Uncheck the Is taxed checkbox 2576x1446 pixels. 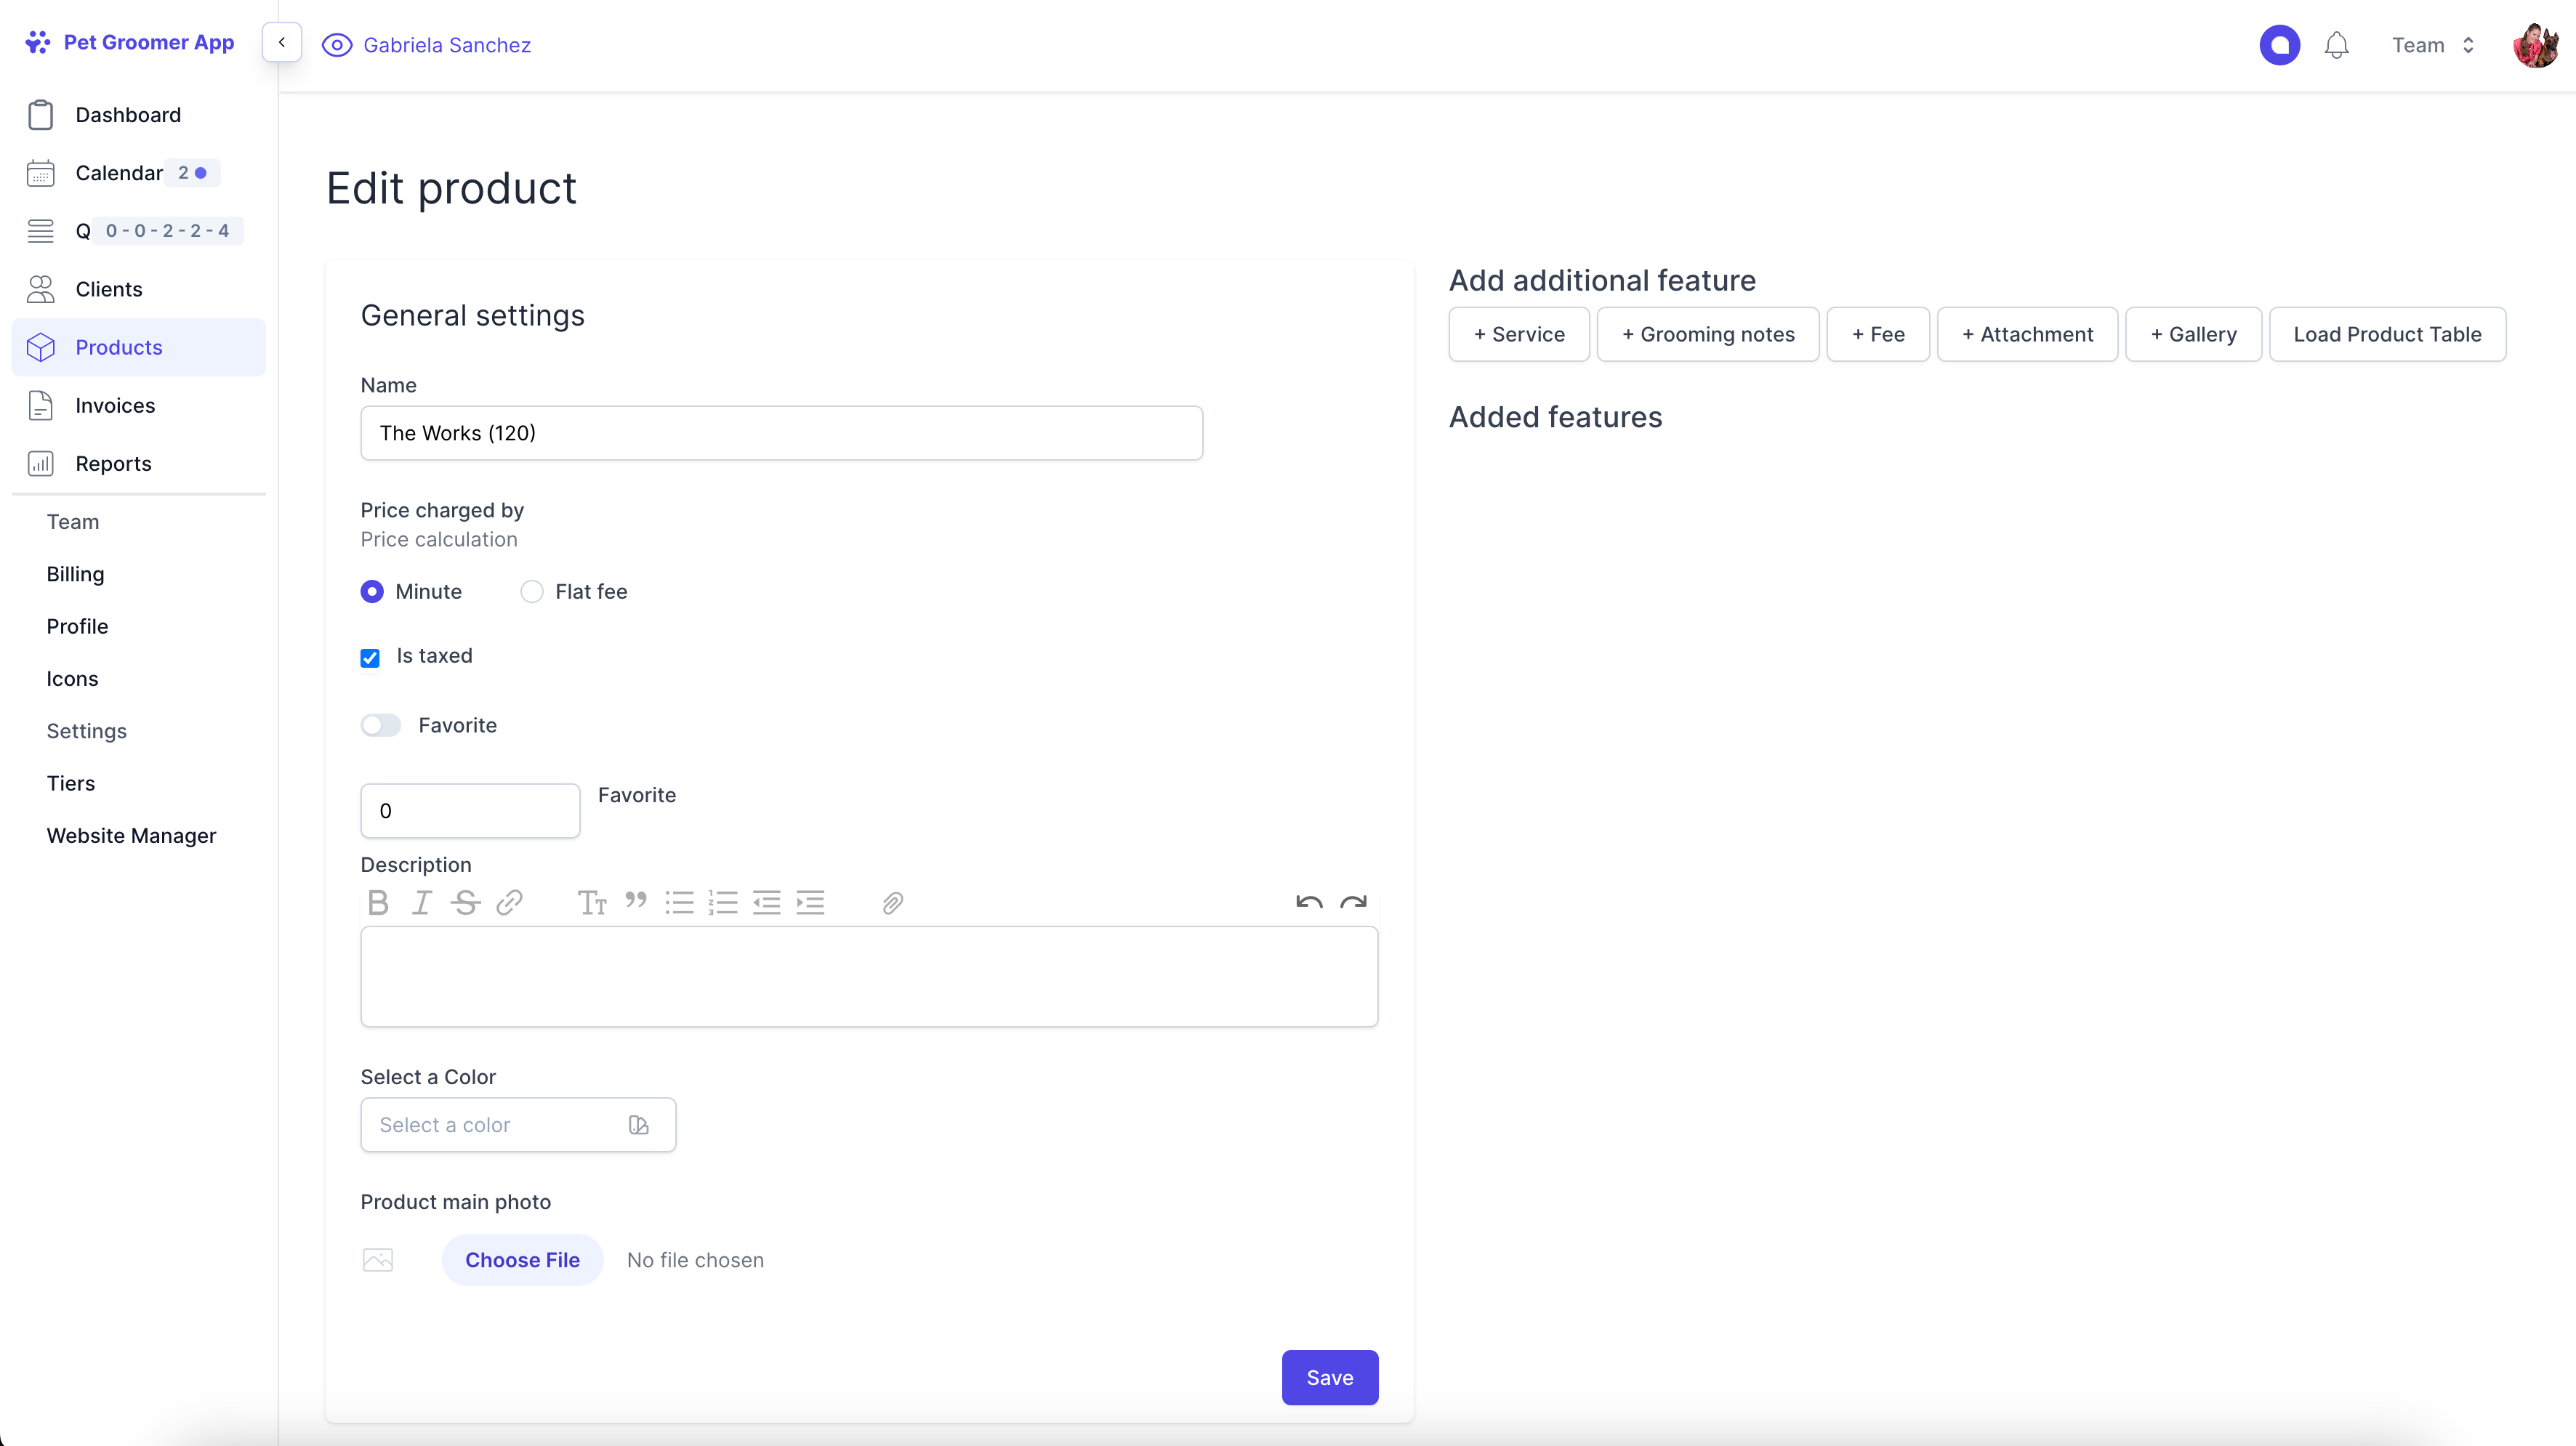click(370, 658)
